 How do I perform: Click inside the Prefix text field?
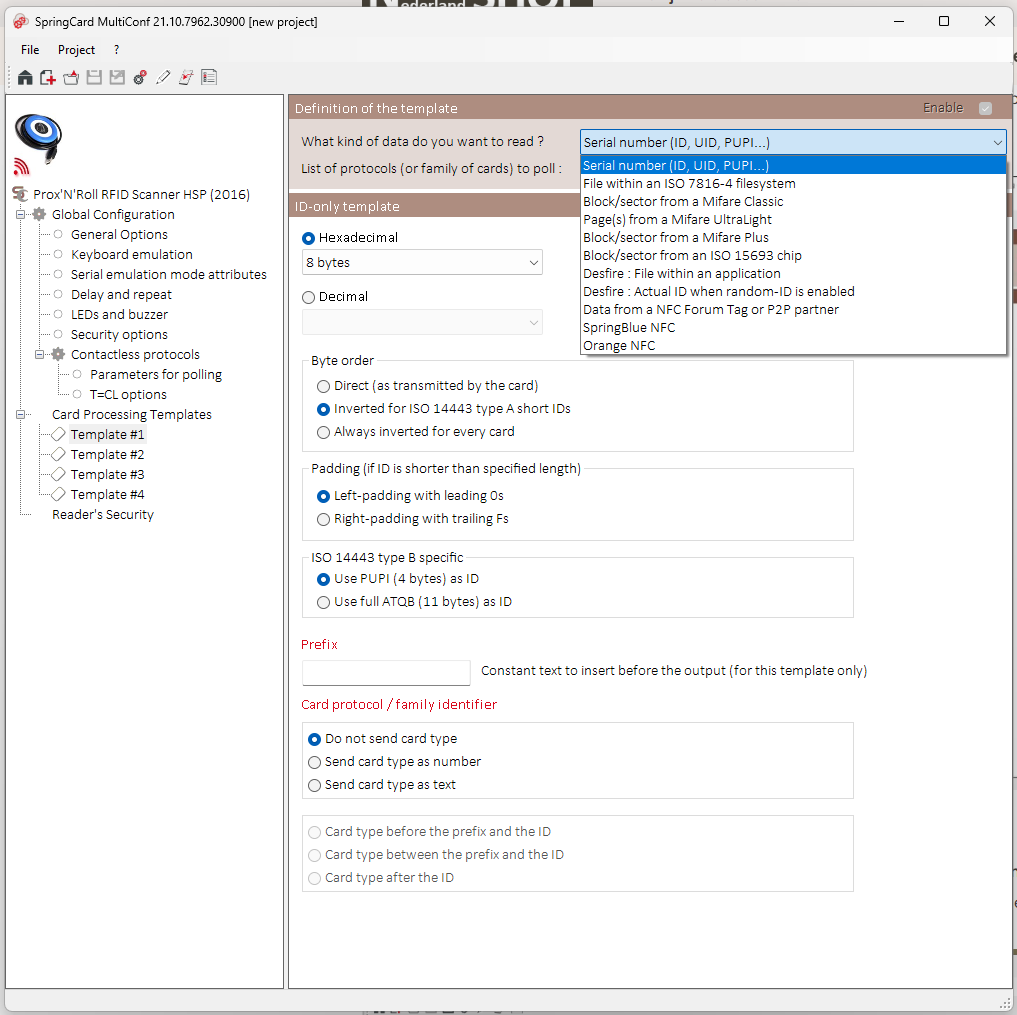pos(386,673)
